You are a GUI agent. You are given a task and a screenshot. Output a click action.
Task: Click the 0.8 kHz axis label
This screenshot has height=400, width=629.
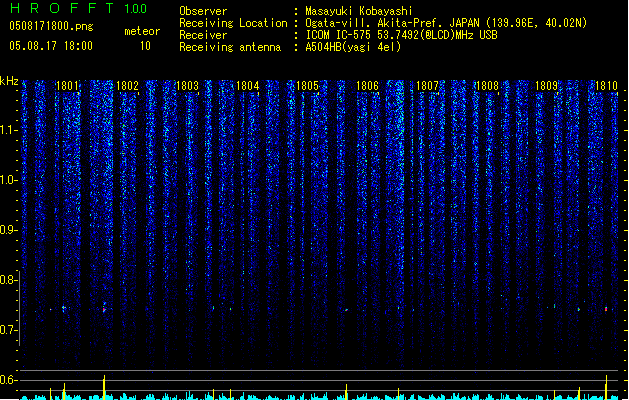pos(9,280)
